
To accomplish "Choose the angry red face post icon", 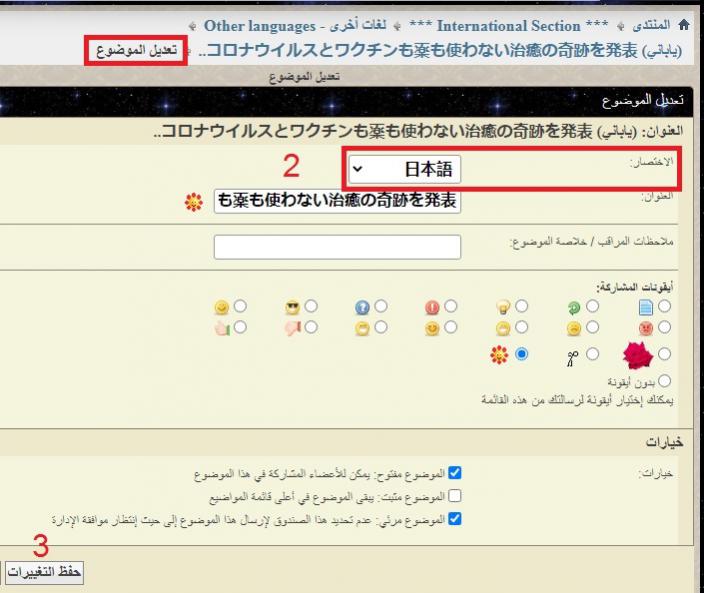I will pos(645,329).
